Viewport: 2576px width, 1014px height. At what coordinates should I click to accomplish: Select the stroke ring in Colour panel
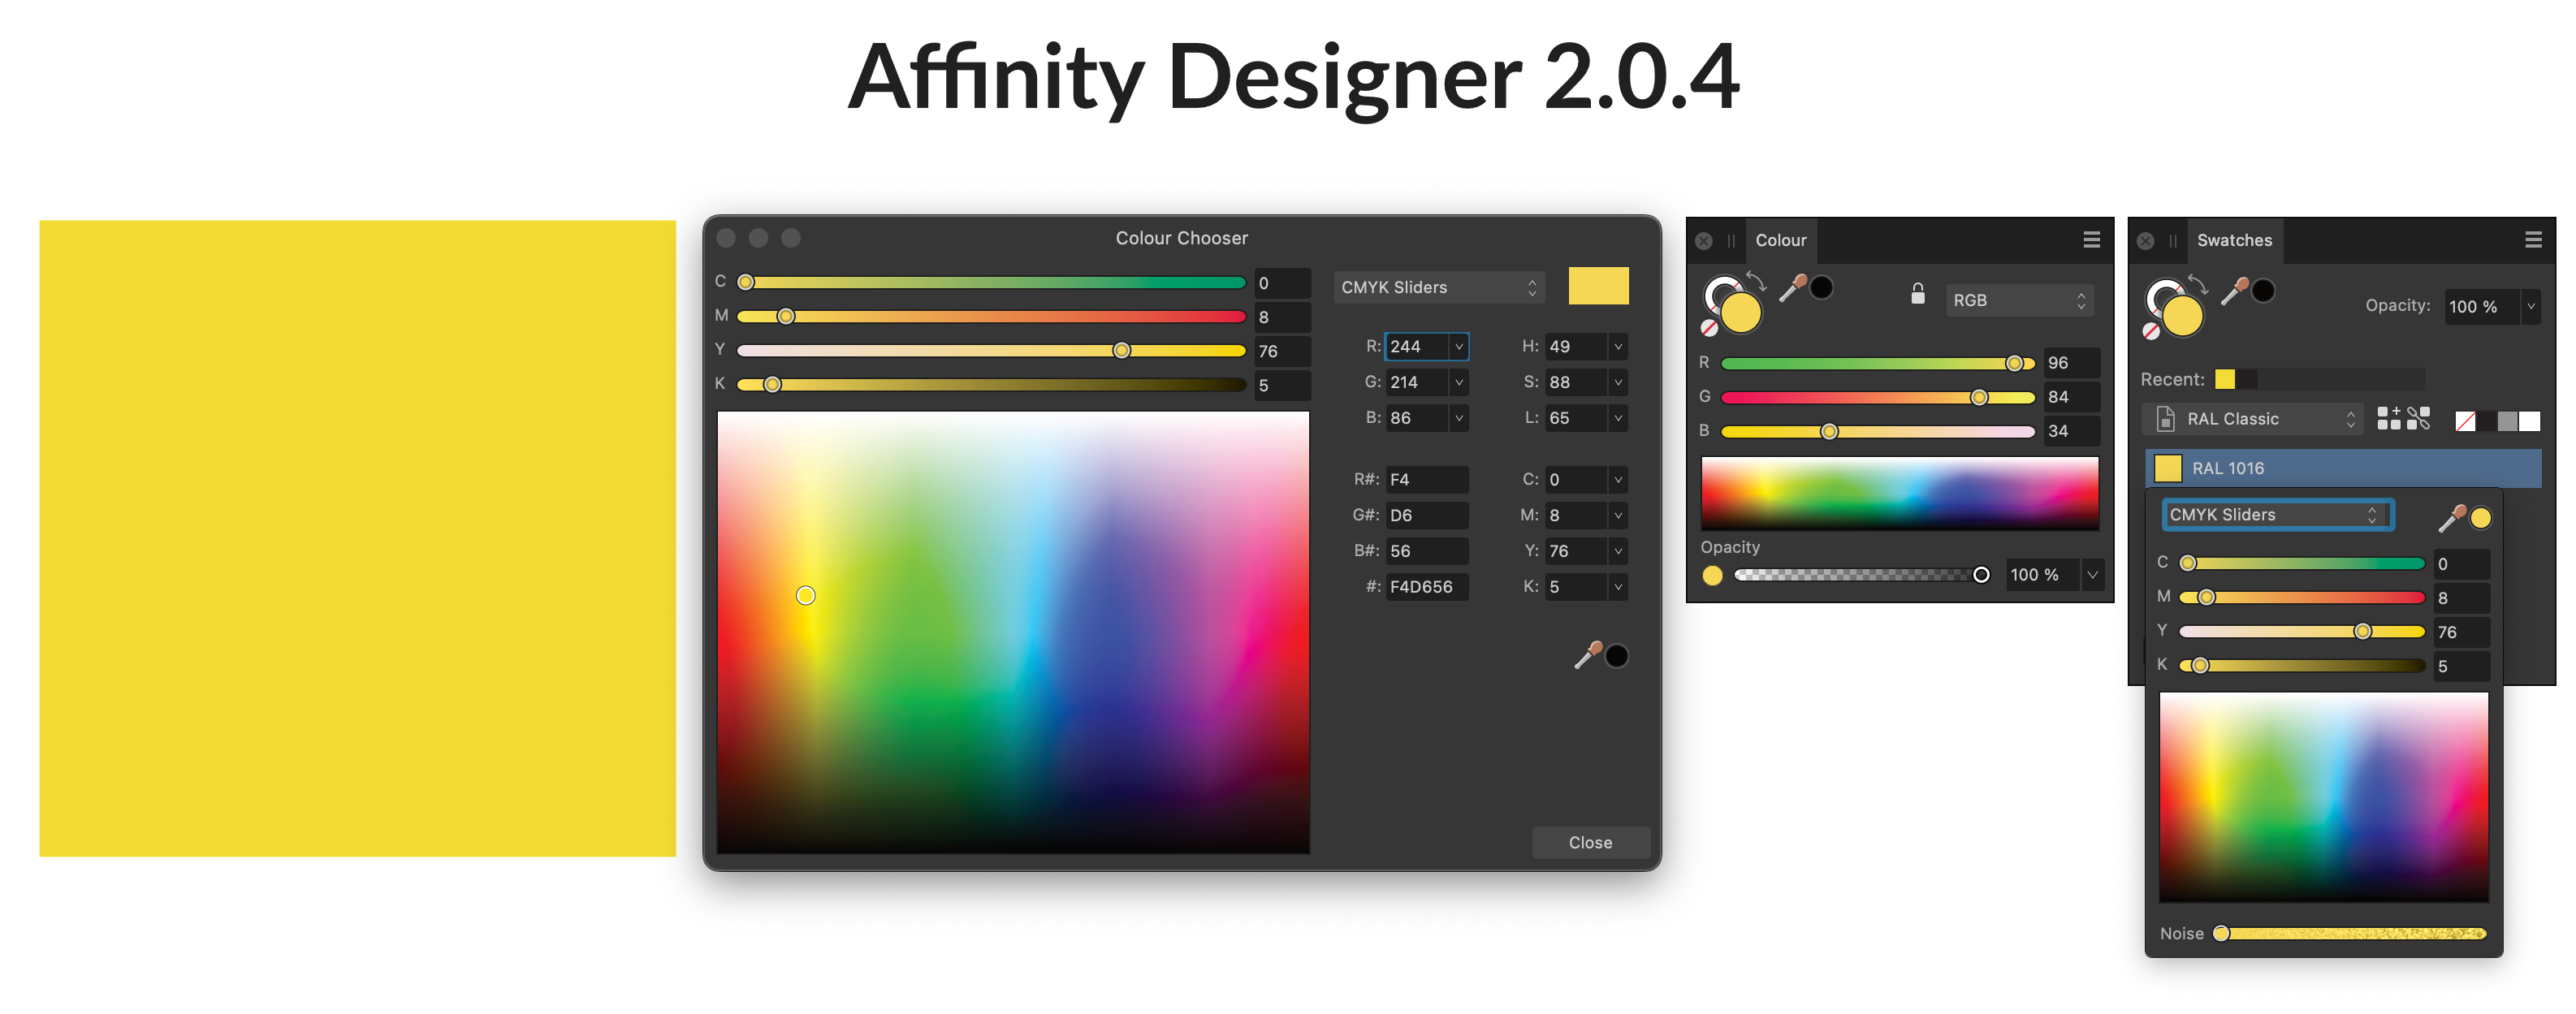1716,289
